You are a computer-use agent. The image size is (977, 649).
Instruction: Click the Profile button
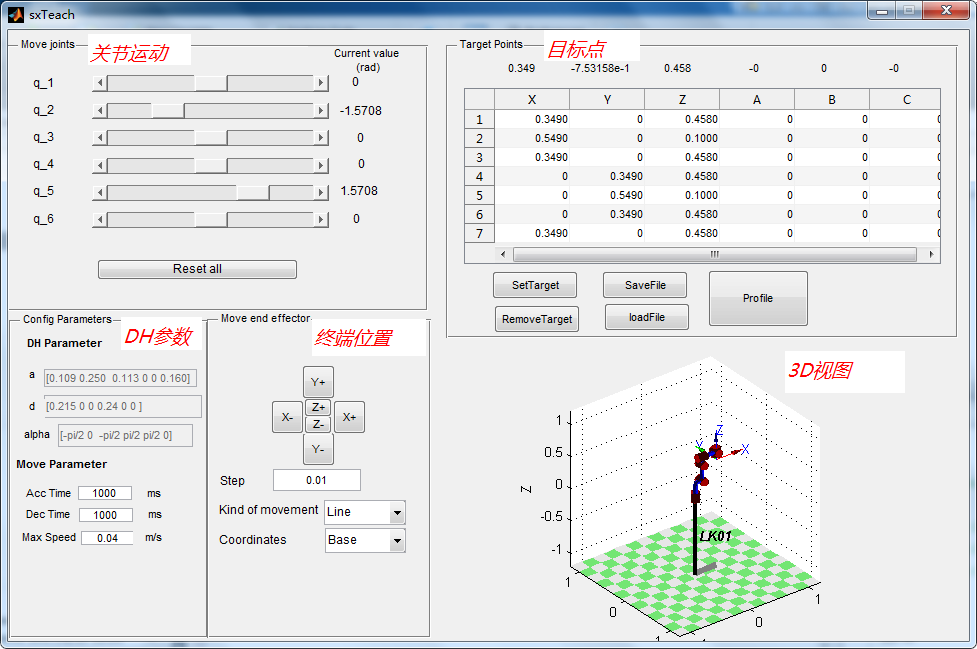757,298
